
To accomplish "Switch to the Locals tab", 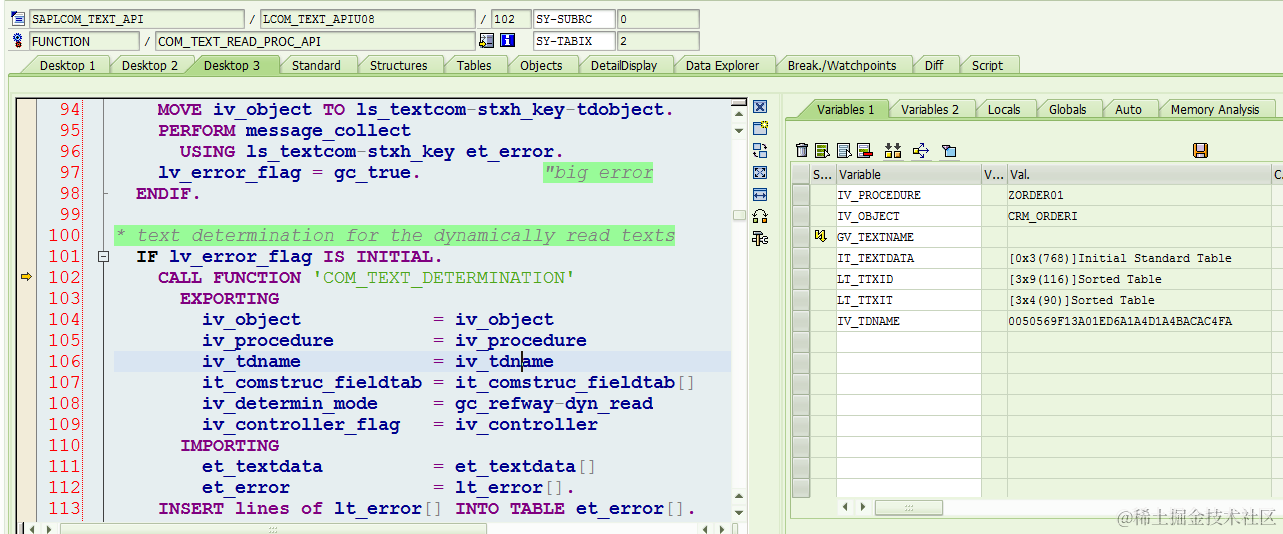I will click(1004, 109).
